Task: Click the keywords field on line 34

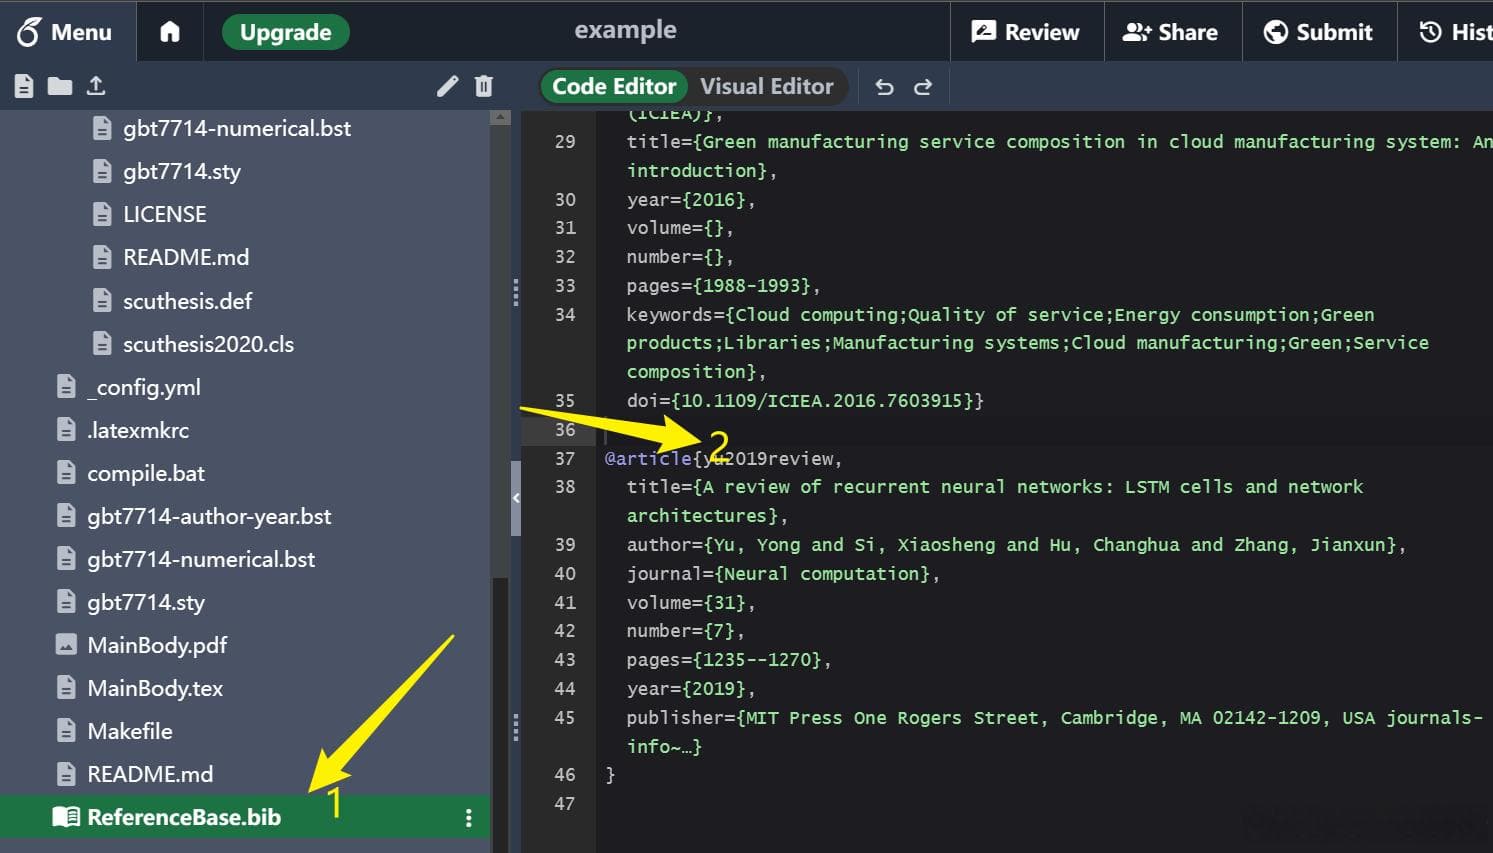Action: (x=1028, y=343)
